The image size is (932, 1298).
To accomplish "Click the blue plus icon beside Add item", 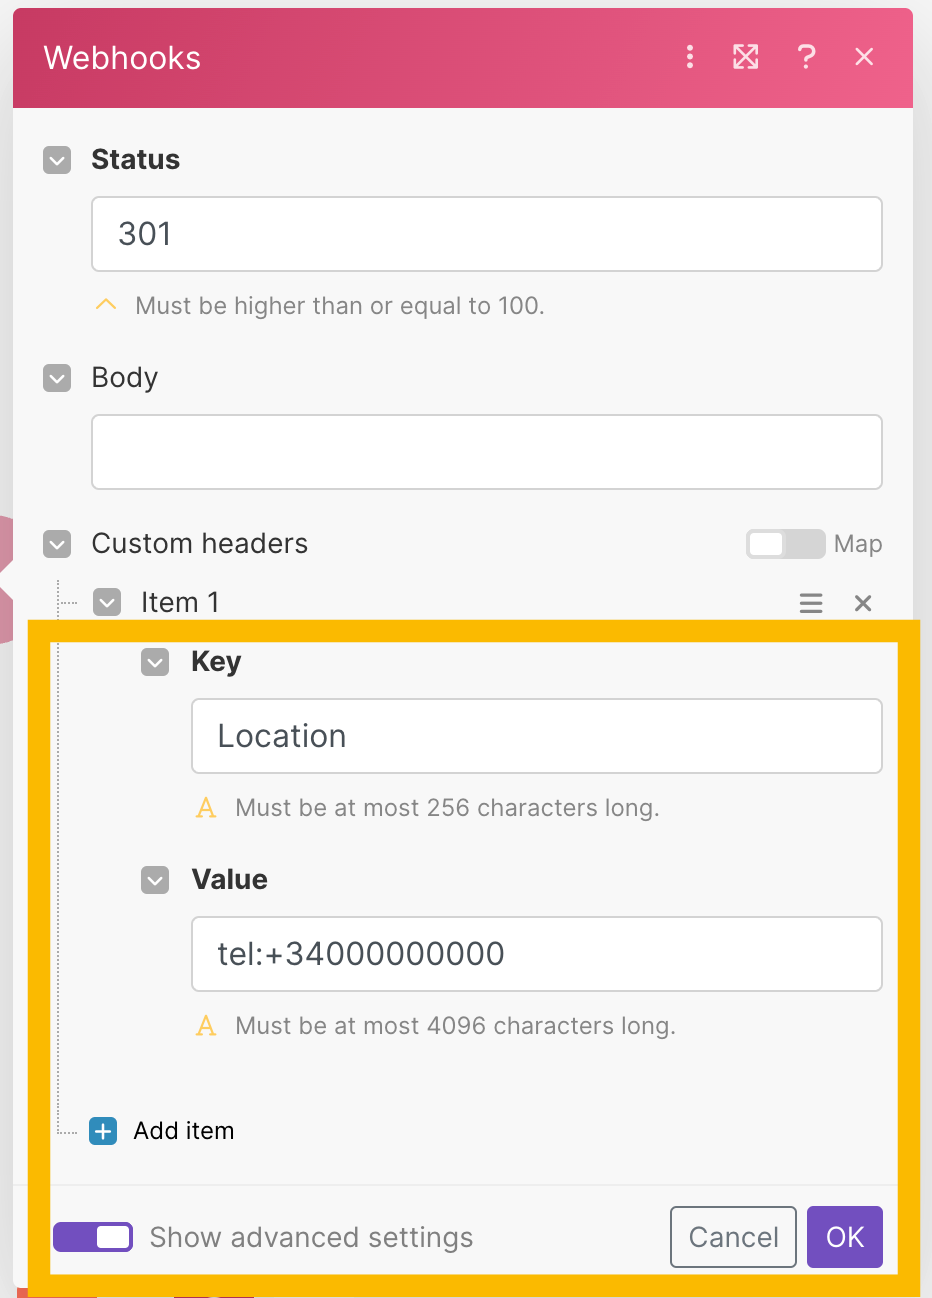I will [103, 1131].
